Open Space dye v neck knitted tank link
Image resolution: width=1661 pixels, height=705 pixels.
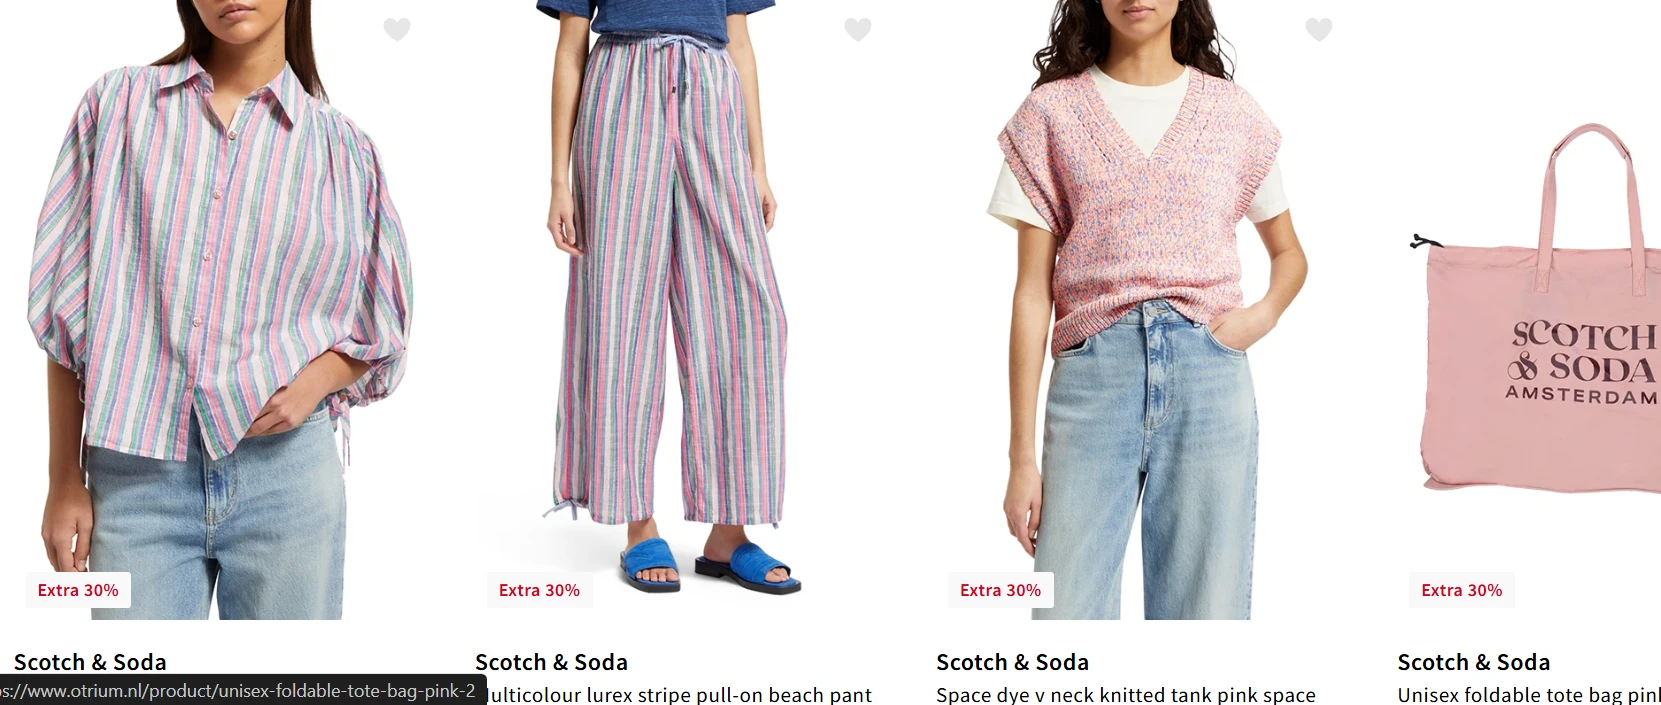[1126, 694]
